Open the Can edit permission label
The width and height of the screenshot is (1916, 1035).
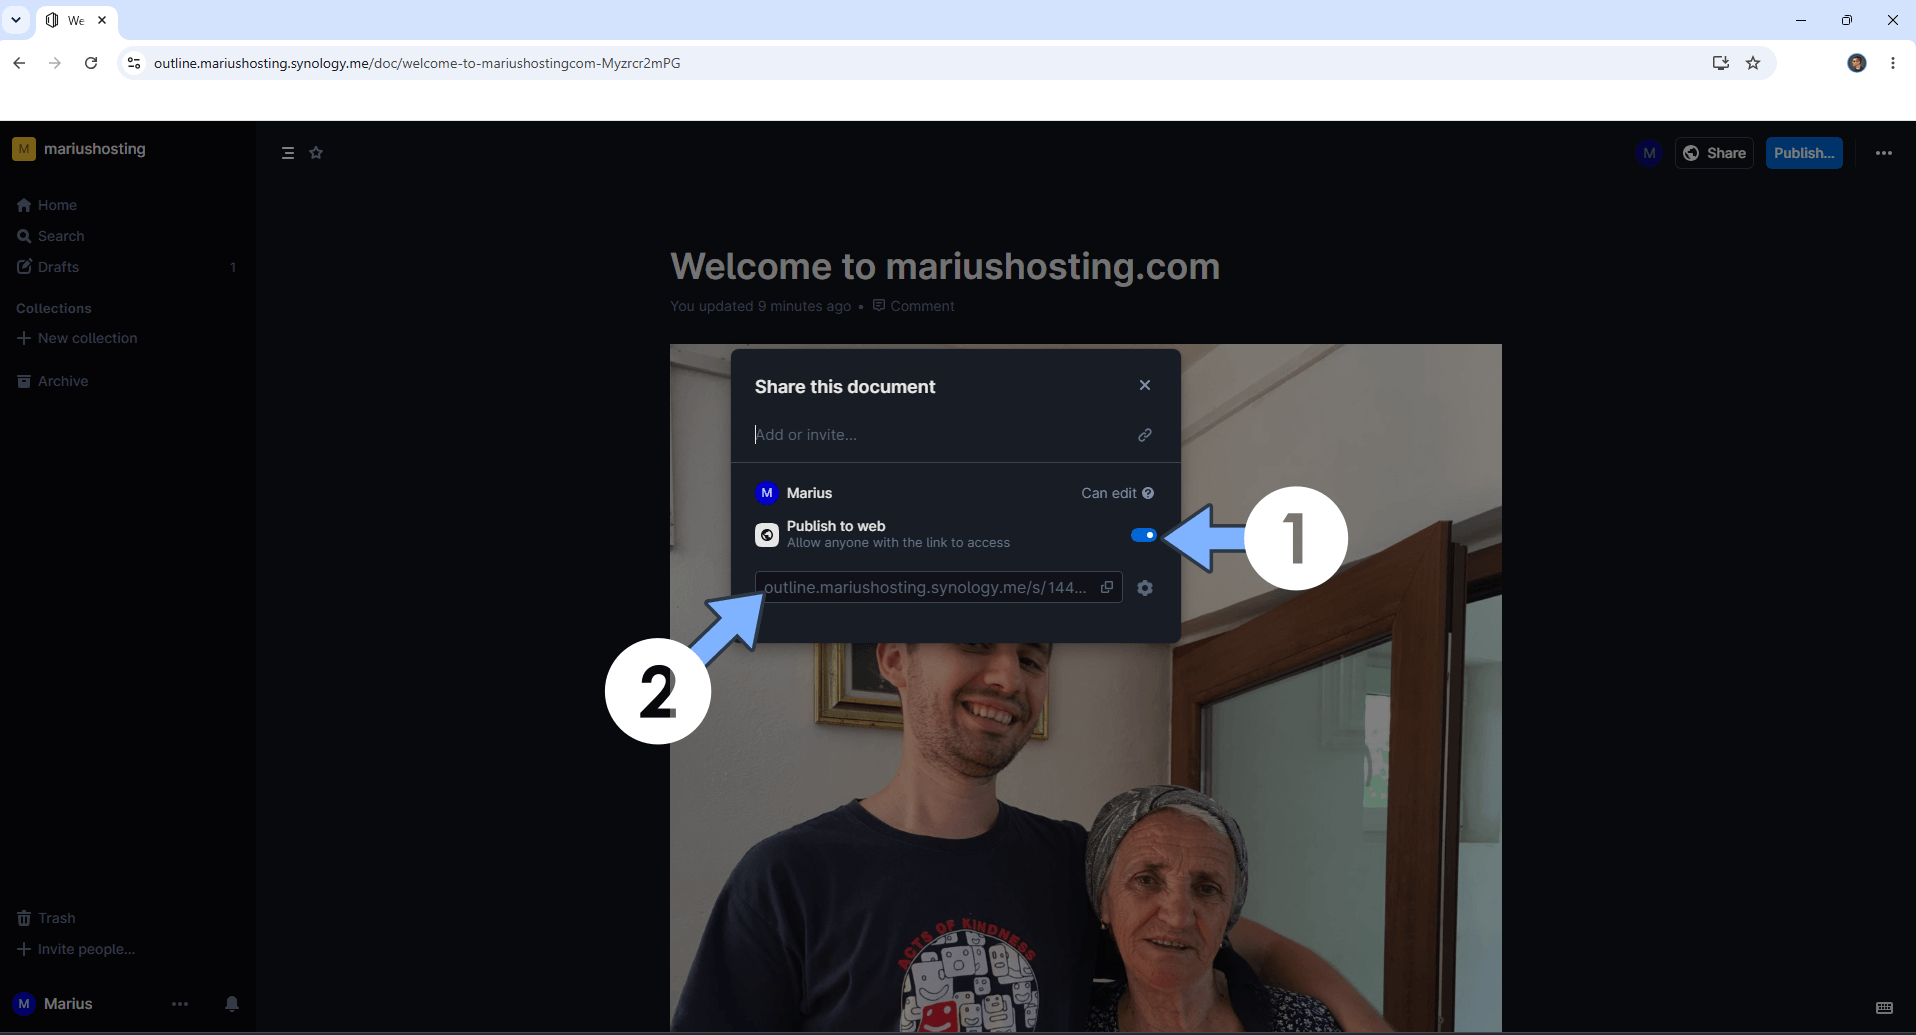1108,493
